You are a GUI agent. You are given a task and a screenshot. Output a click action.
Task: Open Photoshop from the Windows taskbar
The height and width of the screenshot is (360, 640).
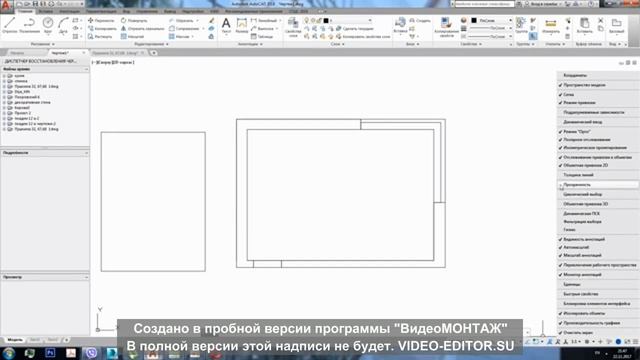(x=50, y=353)
